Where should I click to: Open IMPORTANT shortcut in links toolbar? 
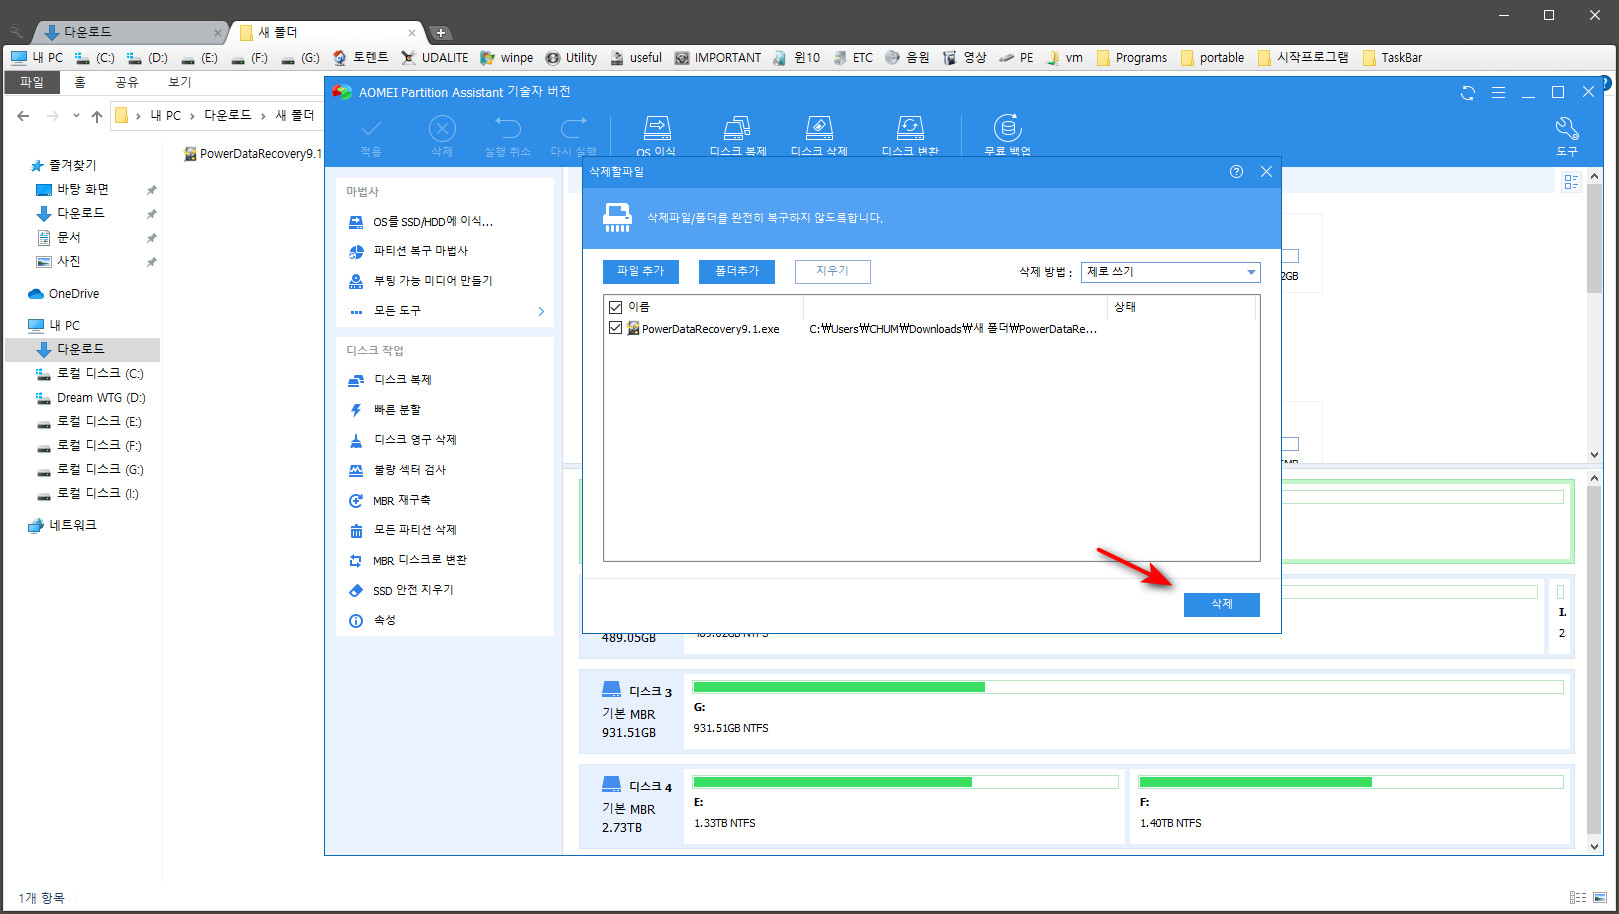[717, 58]
